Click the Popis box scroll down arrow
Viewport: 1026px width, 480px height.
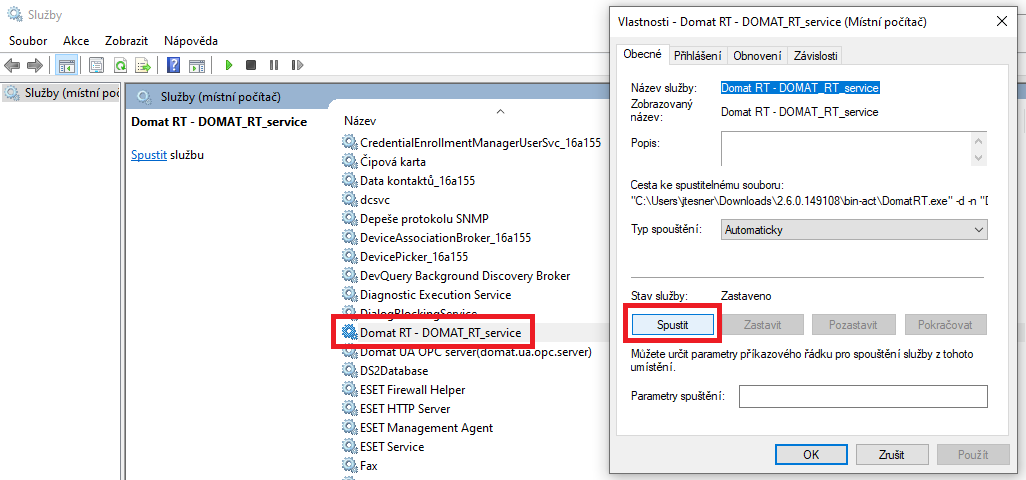(x=978, y=158)
